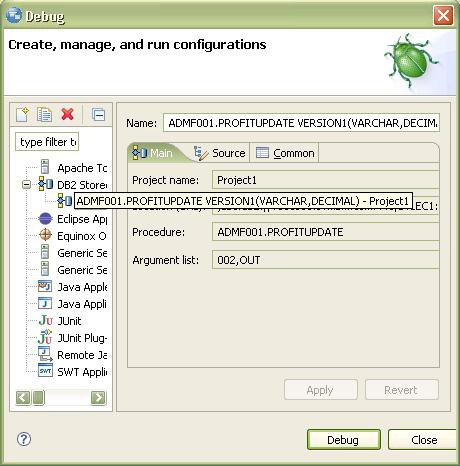Click the horizontal scrollbar thumb
This screenshot has width=460, height=466.
pyautogui.click(x=39, y=397)
